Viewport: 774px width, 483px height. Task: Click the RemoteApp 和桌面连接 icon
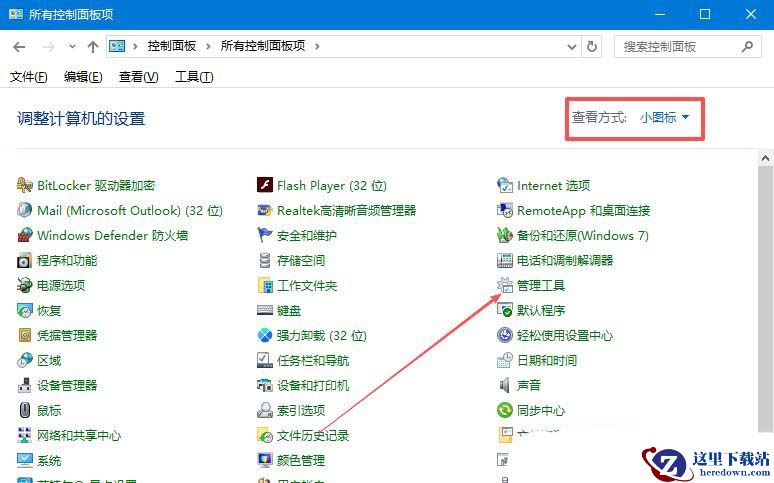(504, 210)
